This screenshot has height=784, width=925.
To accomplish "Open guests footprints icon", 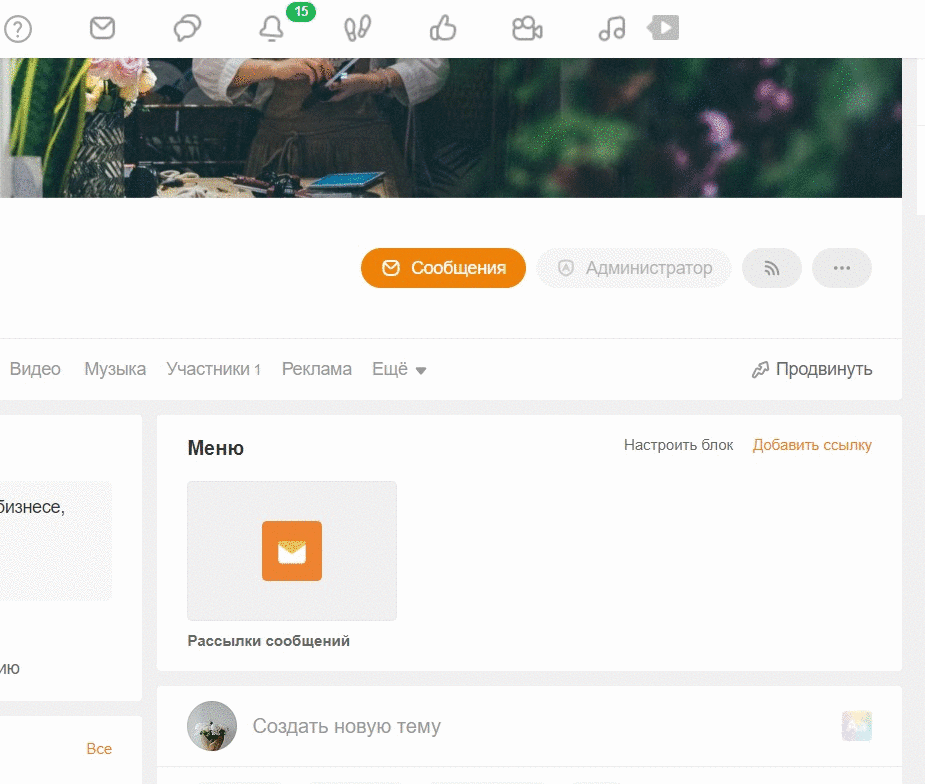I will [357, 28].
